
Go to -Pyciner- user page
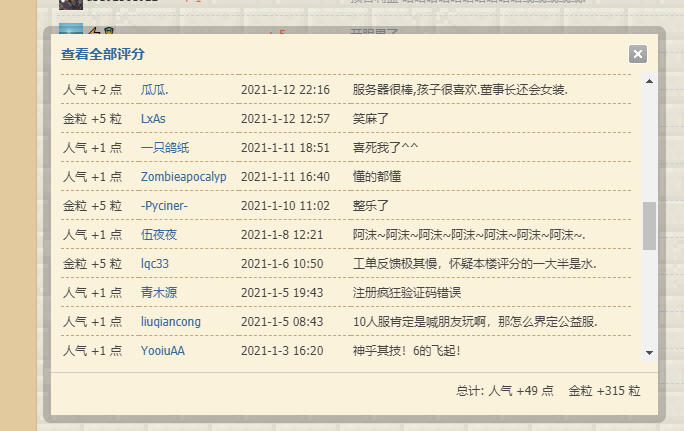pos(164,206)
